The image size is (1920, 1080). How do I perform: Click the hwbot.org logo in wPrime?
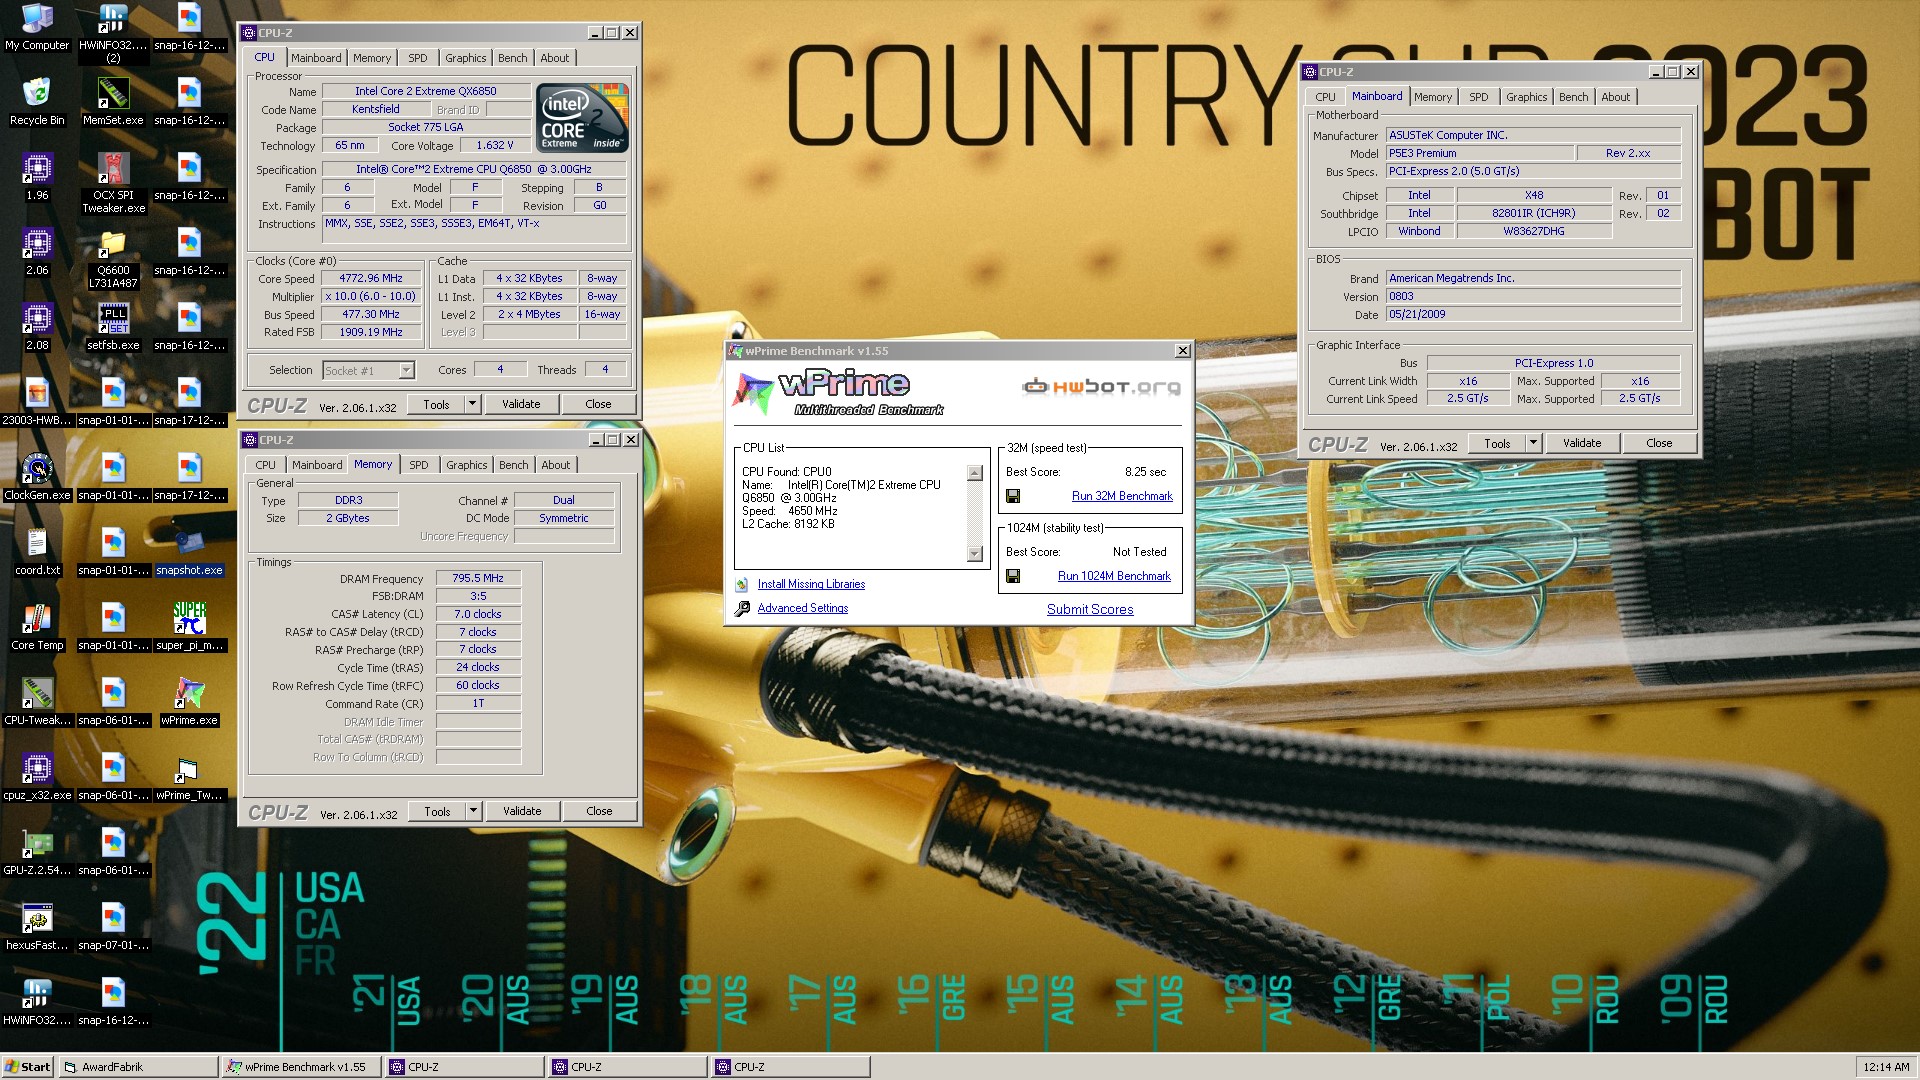[1101, 387]
